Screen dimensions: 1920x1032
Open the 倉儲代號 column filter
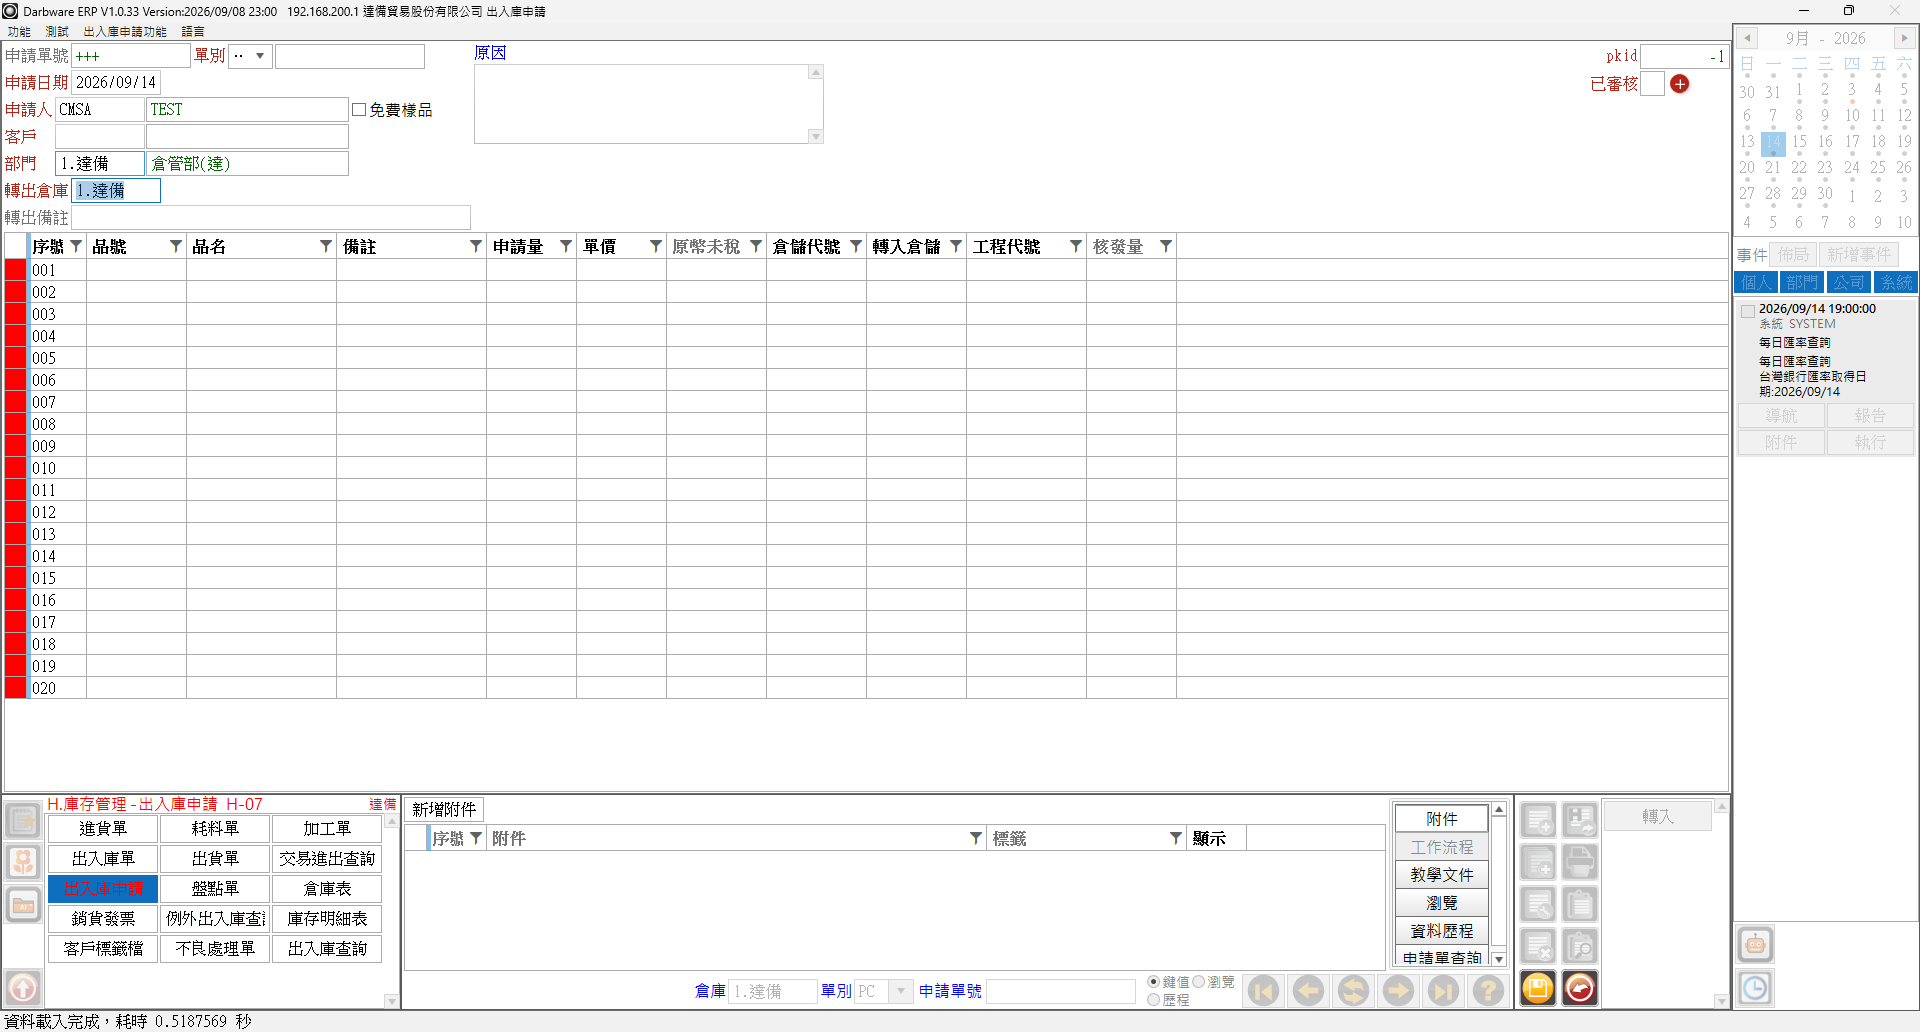pyautogui.click(x=856, y=246)
